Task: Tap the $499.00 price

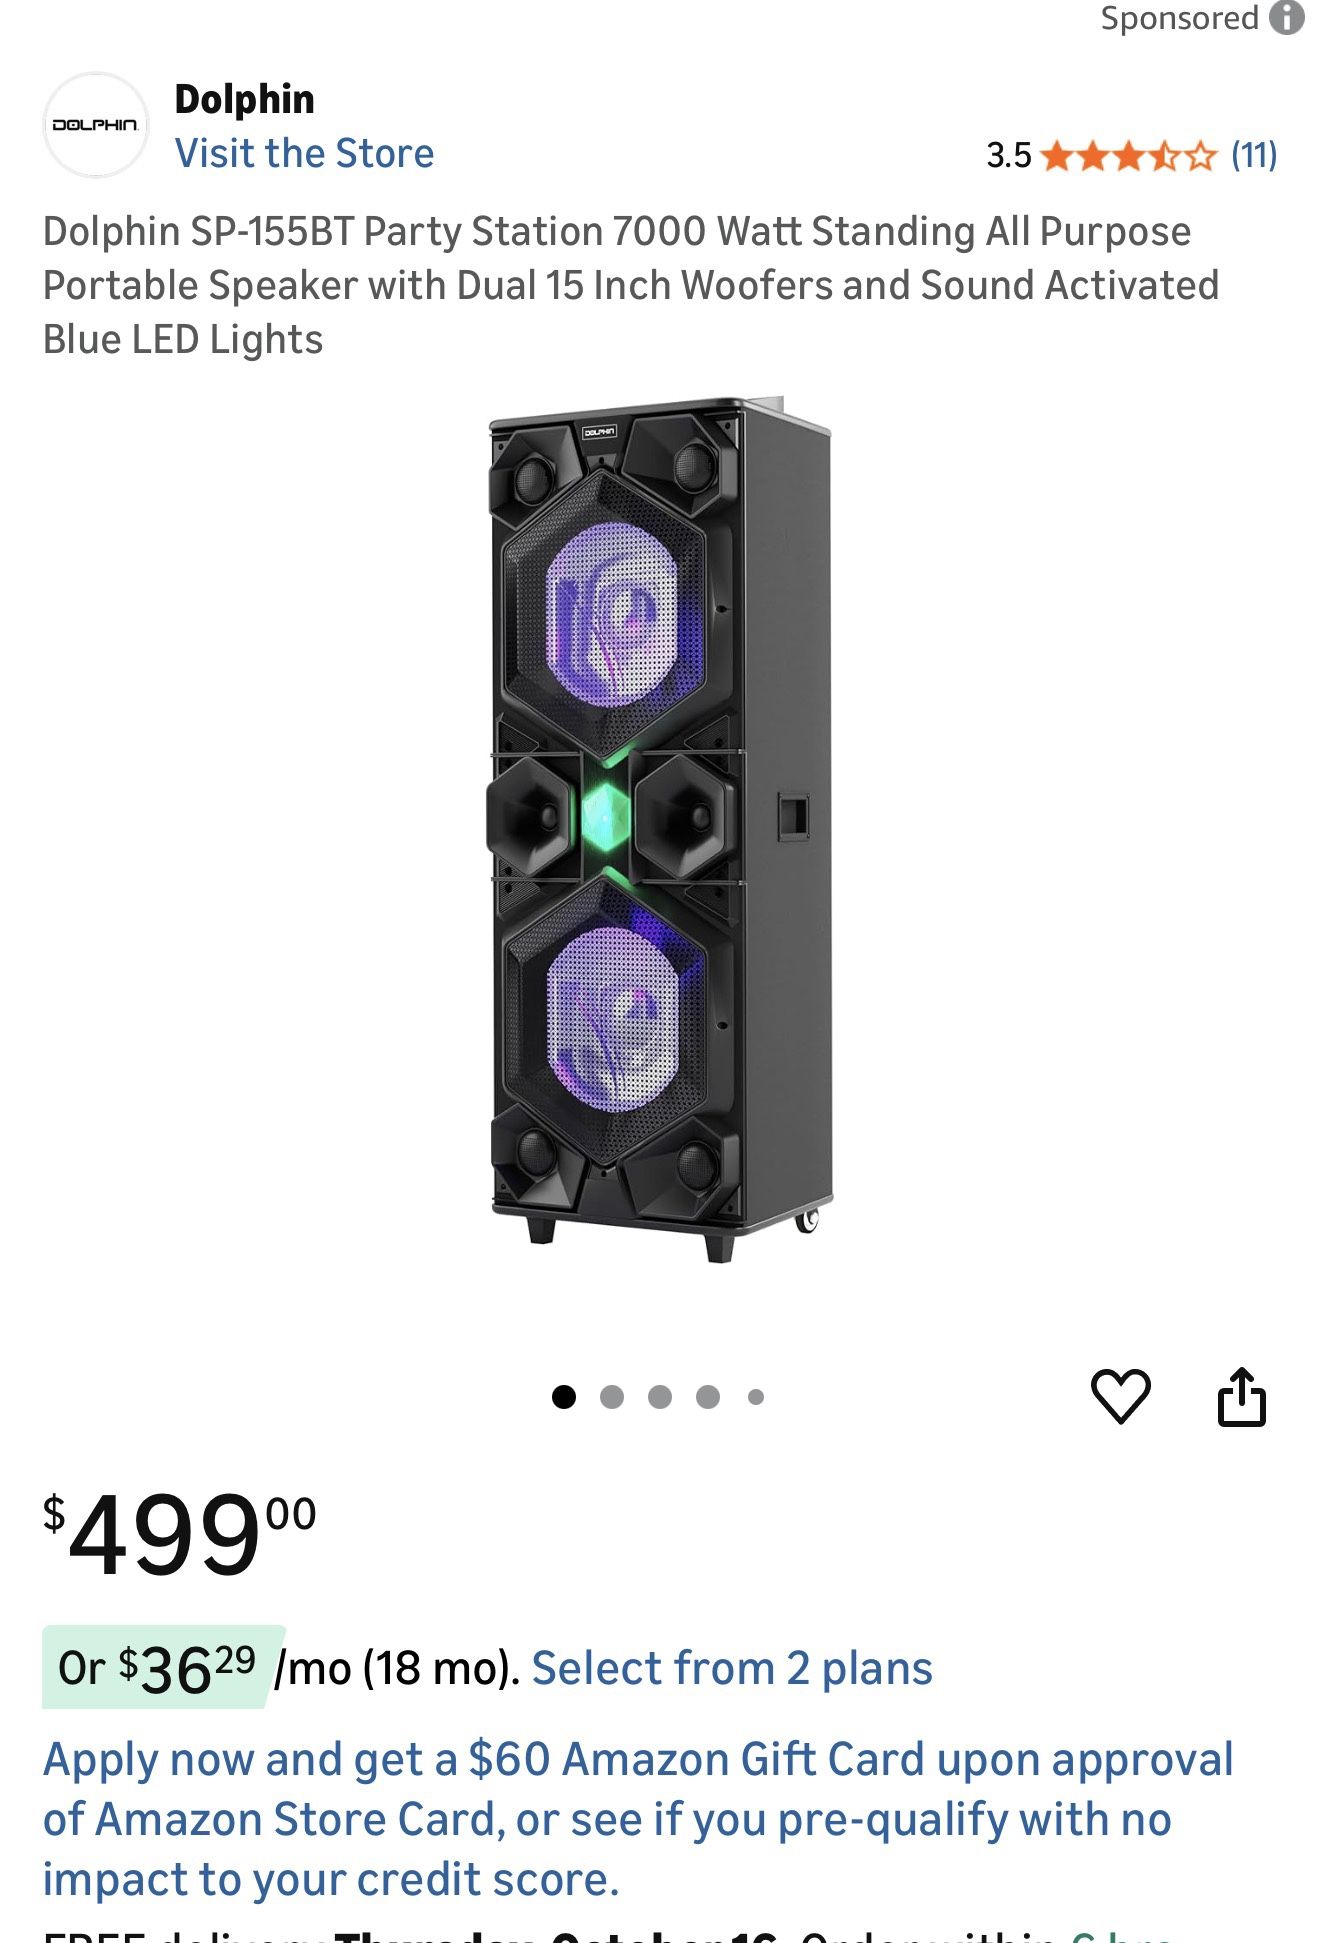Action: click(x=180, y=1533)
